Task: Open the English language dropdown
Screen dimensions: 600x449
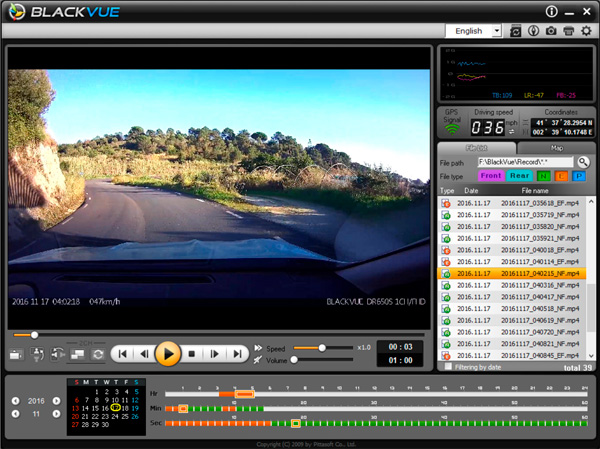Action: click(x=474, y=31)
